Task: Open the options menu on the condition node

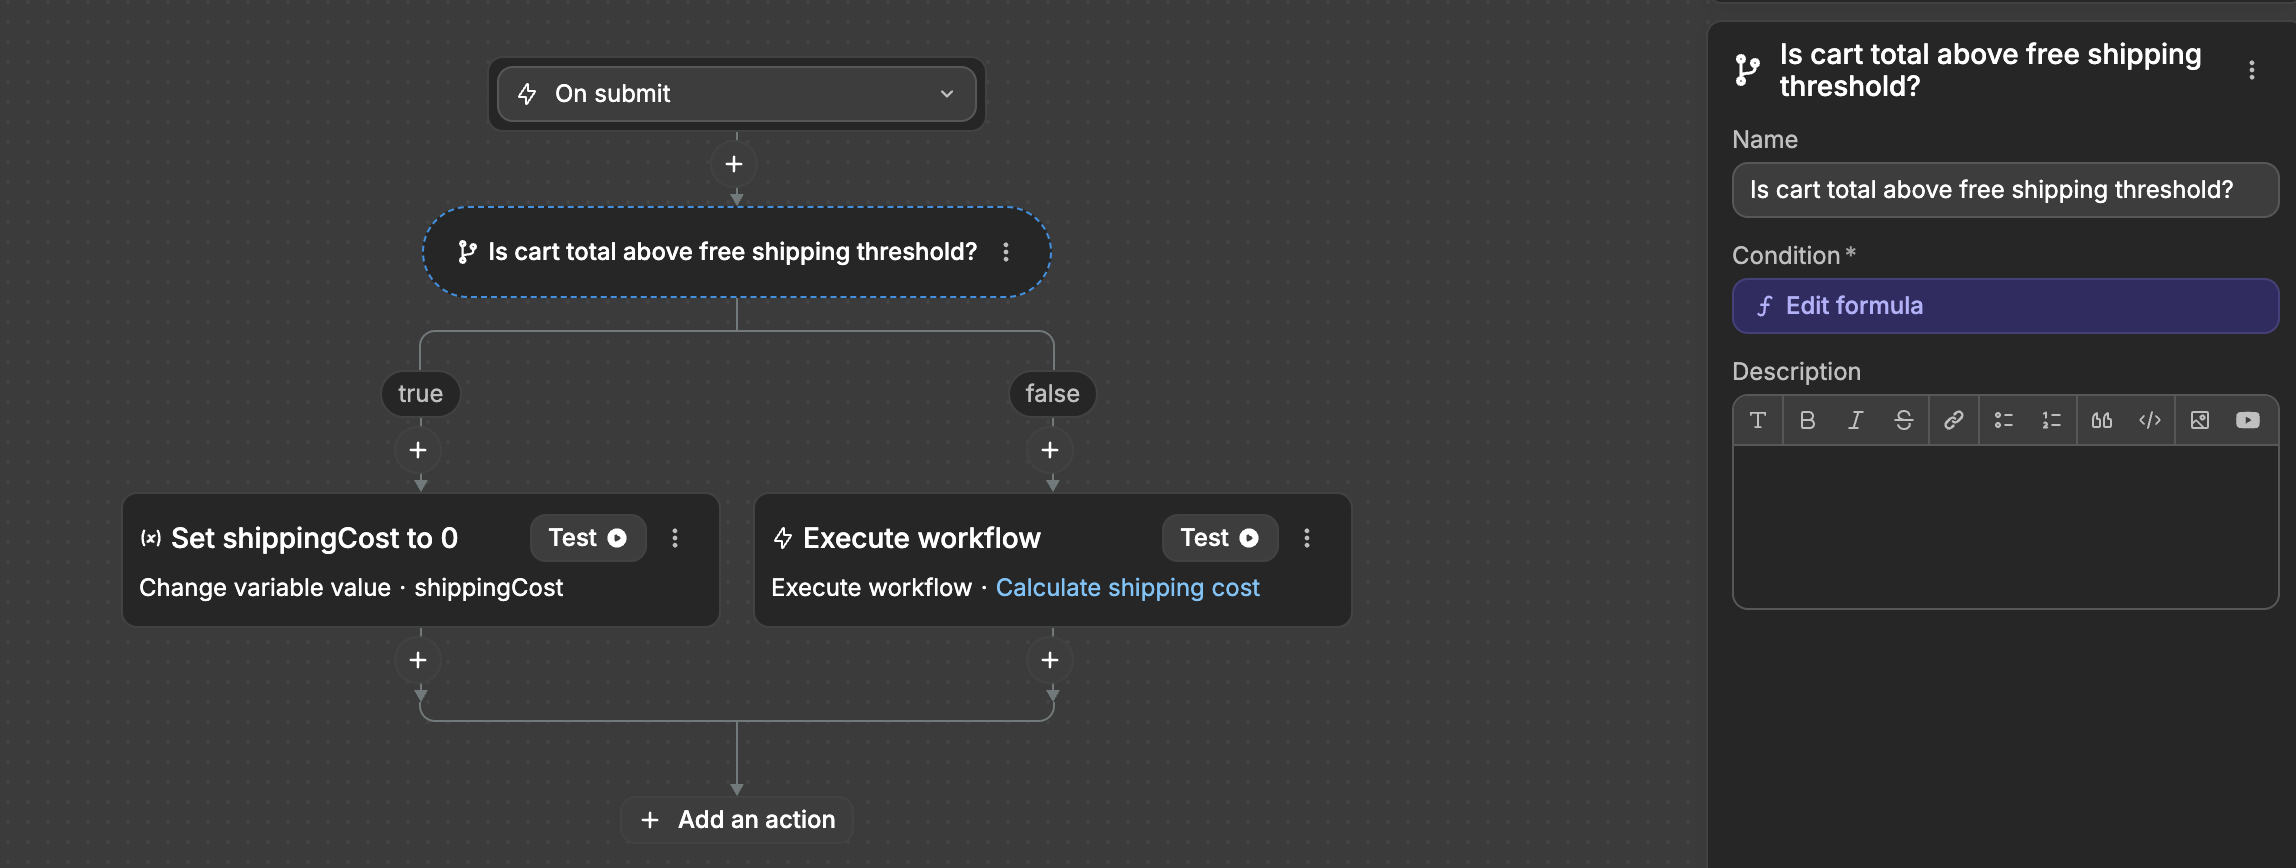Action: pos(1006,252)
